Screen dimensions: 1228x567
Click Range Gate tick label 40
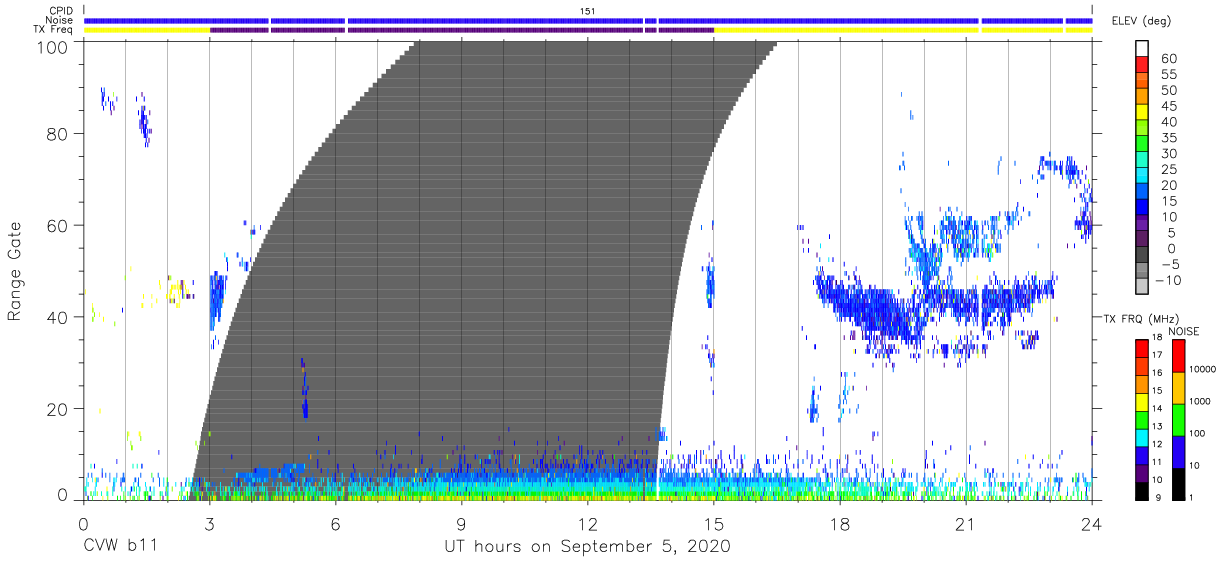pyautogui.click(x=56, y=317)
